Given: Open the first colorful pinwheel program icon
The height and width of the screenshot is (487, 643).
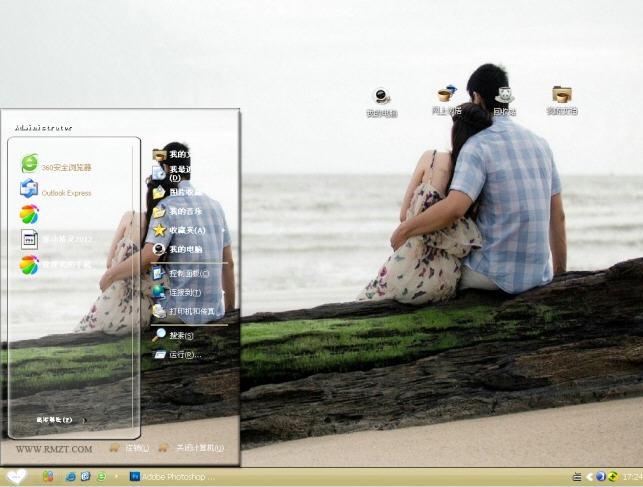Looking at the screenshot, I should [29, 214].
